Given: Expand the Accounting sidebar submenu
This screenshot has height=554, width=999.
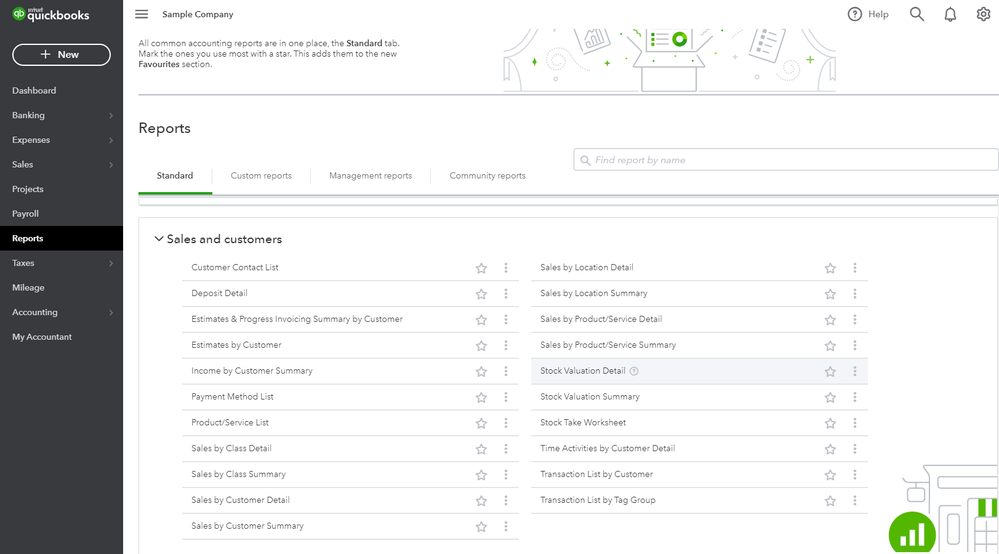Looking at the screenshot, I should [x=110, y=313].
